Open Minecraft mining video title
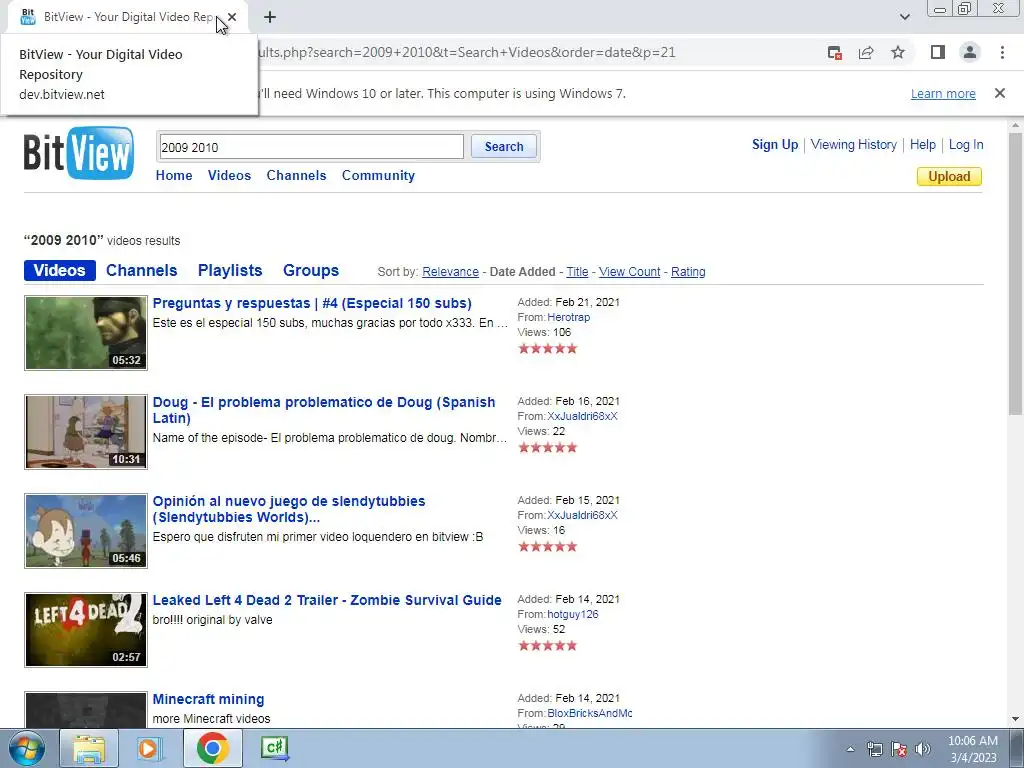This screenshot has height=768, width=1024. (x=208, y=699)
